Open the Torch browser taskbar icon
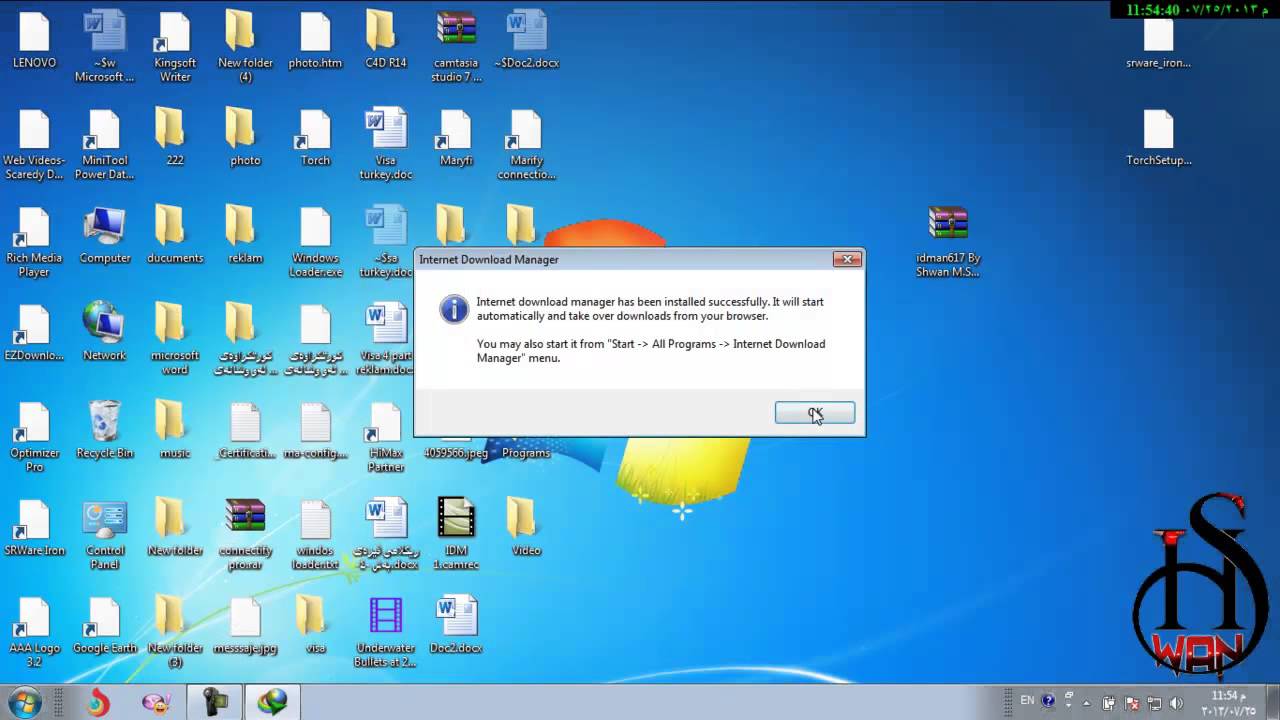 tap(98, 702)
